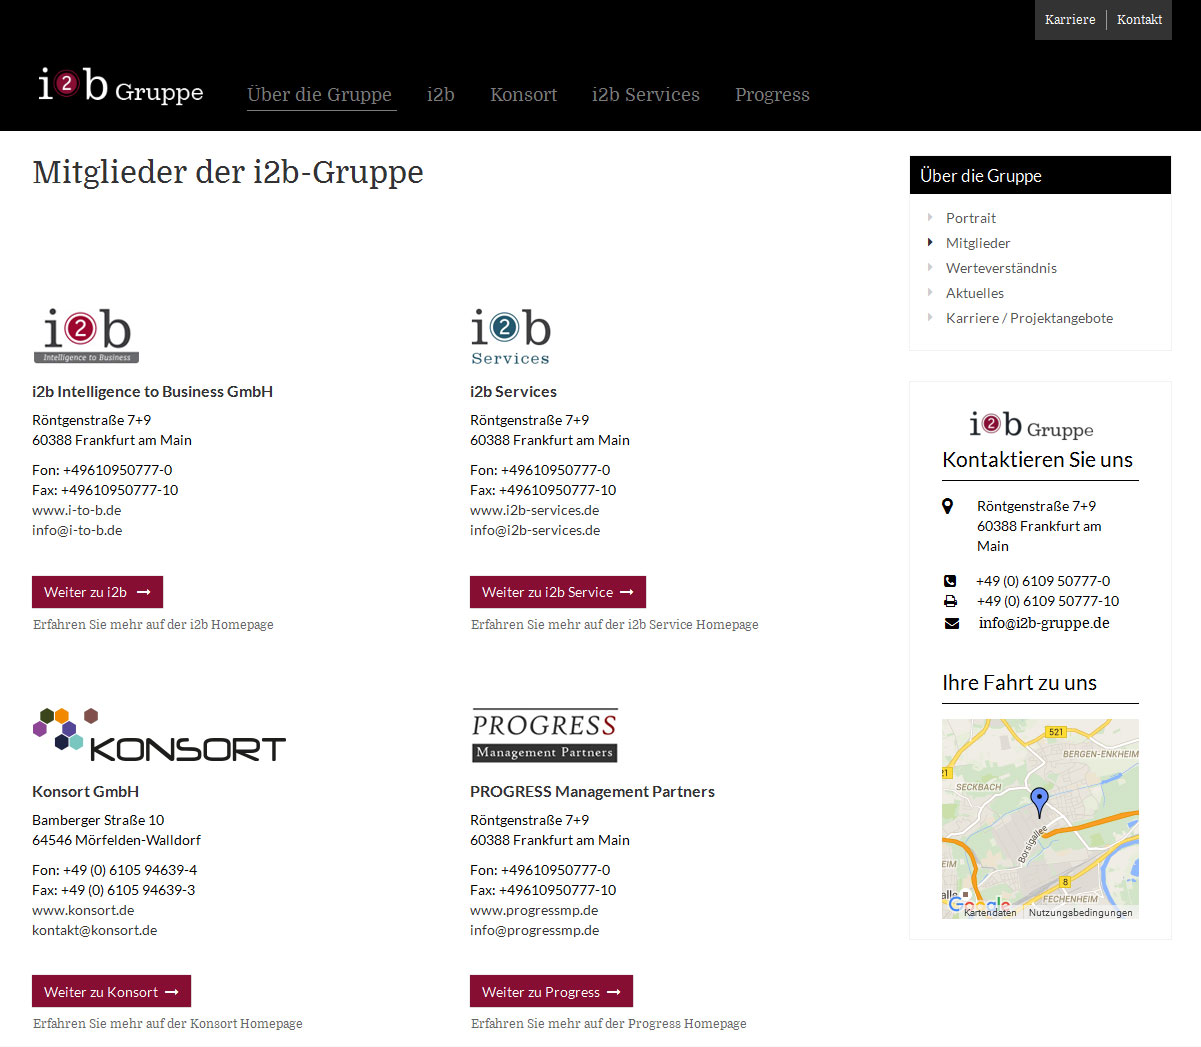Click the i2b Gruppe logo in contact box
Screen dimensions: 1201x1047
point(1031,425)
